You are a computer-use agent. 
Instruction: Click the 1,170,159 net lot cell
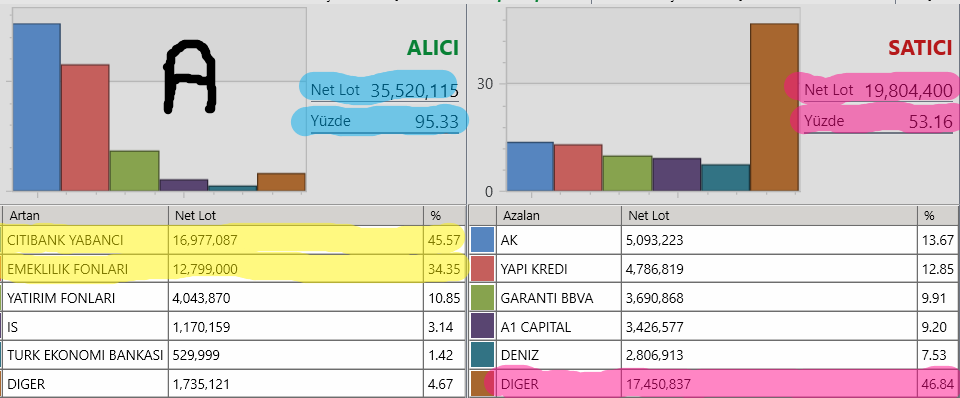coord(295,326)
